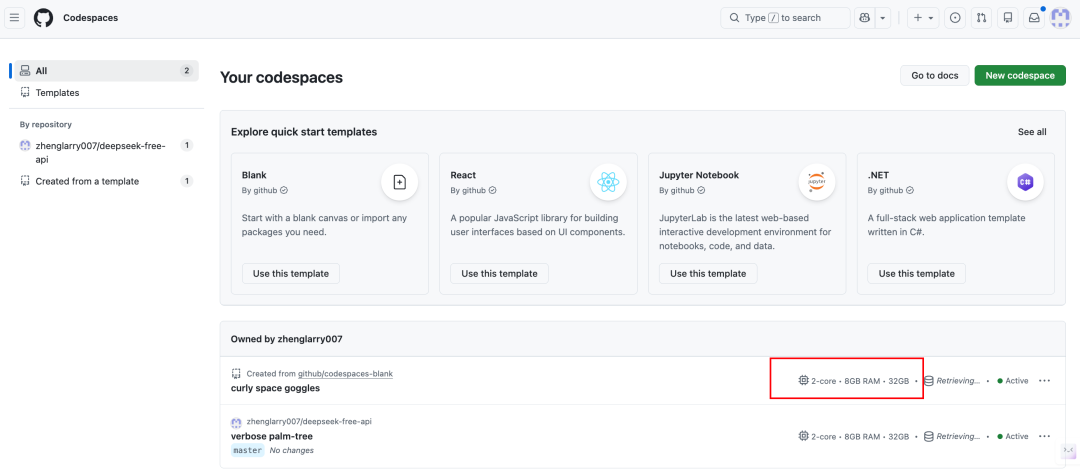Viewport: 1080px width, 472px height.
Task: Click the Go to docs button
Action: click(935, 75)
